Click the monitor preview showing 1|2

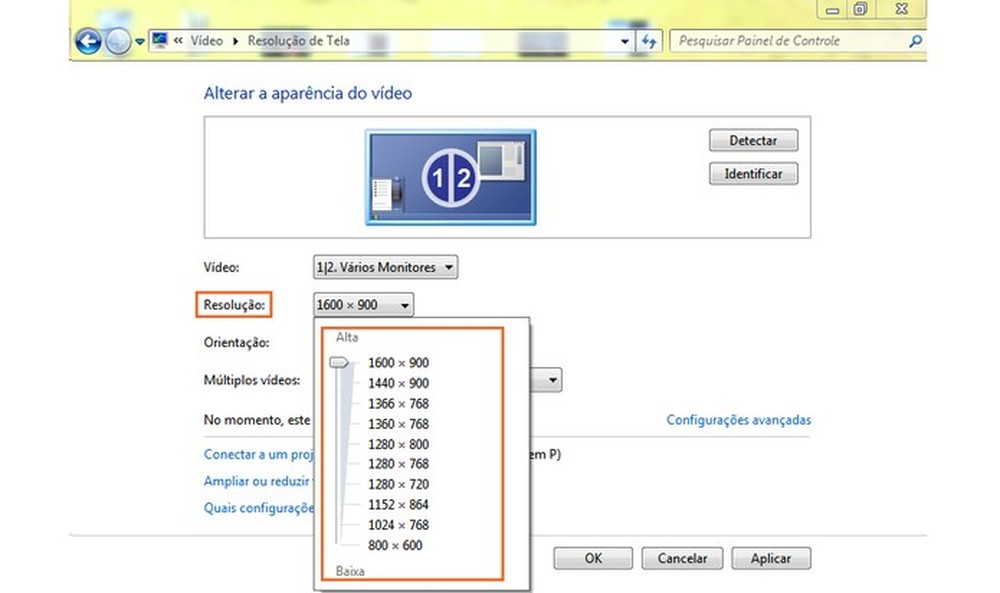449,176
